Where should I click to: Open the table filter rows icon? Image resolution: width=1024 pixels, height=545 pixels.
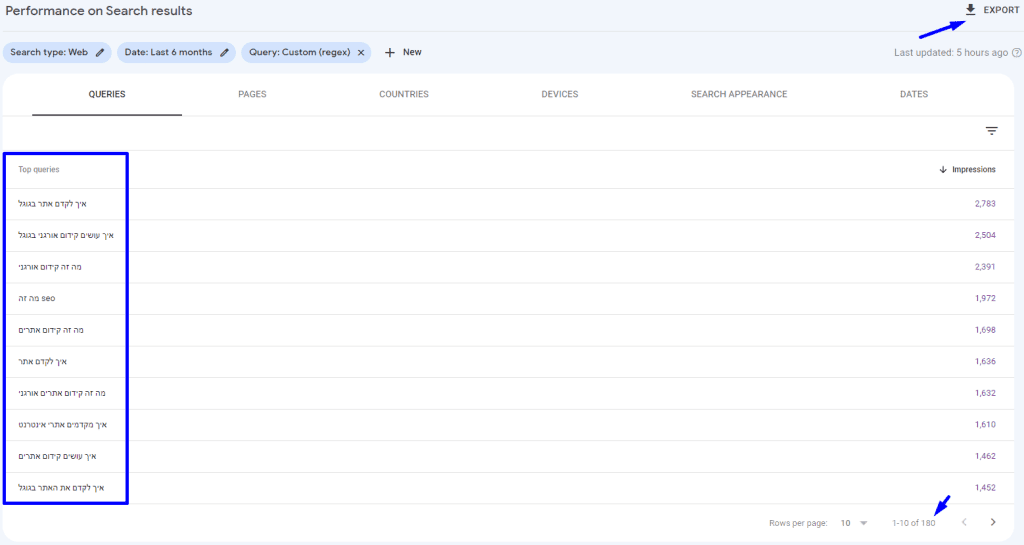pyautogui.click(x=991, y=131)
